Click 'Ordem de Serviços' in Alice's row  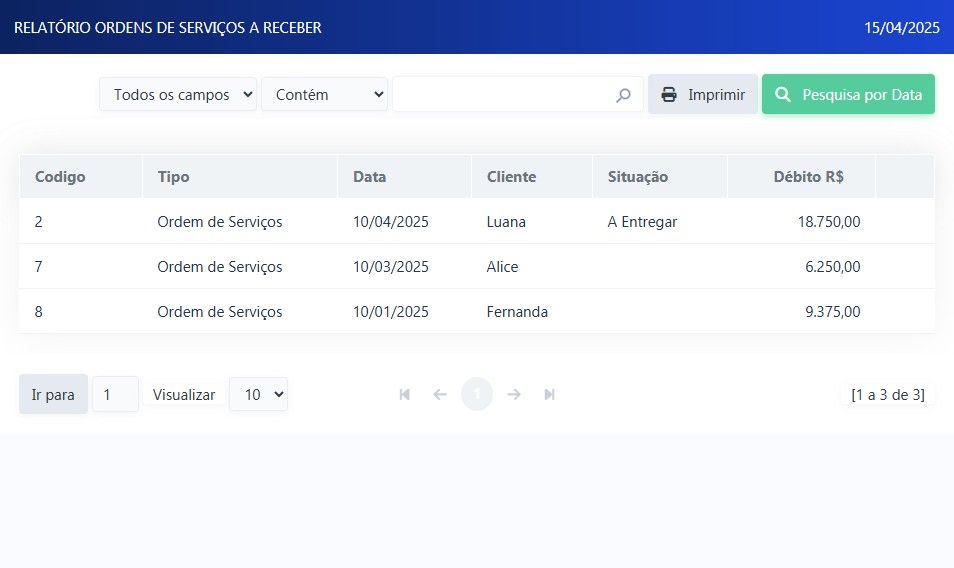pyautogui.click(x=220, y=267)
